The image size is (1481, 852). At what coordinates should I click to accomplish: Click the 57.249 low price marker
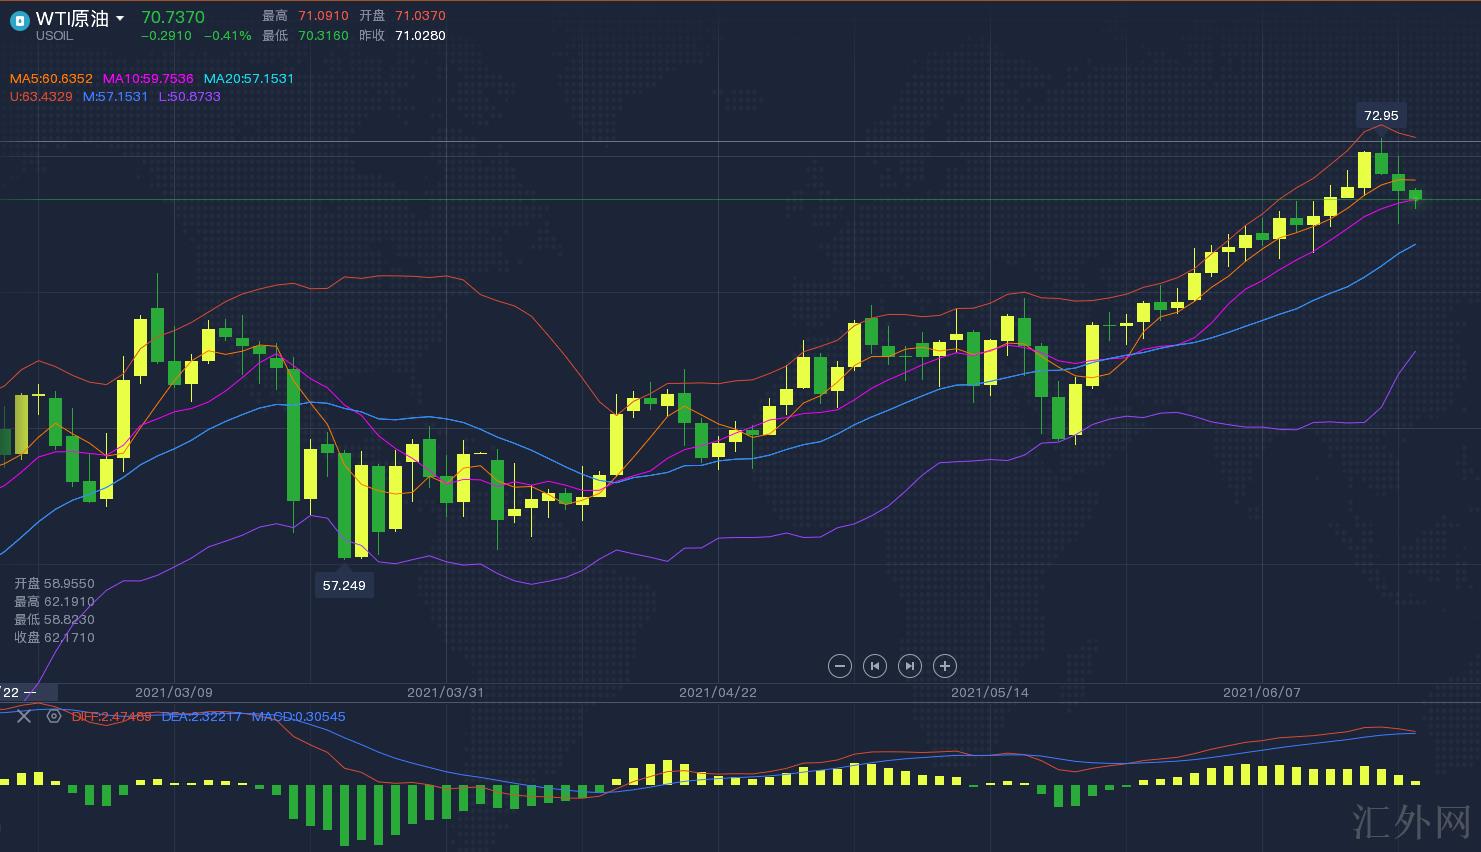point(344,585)
